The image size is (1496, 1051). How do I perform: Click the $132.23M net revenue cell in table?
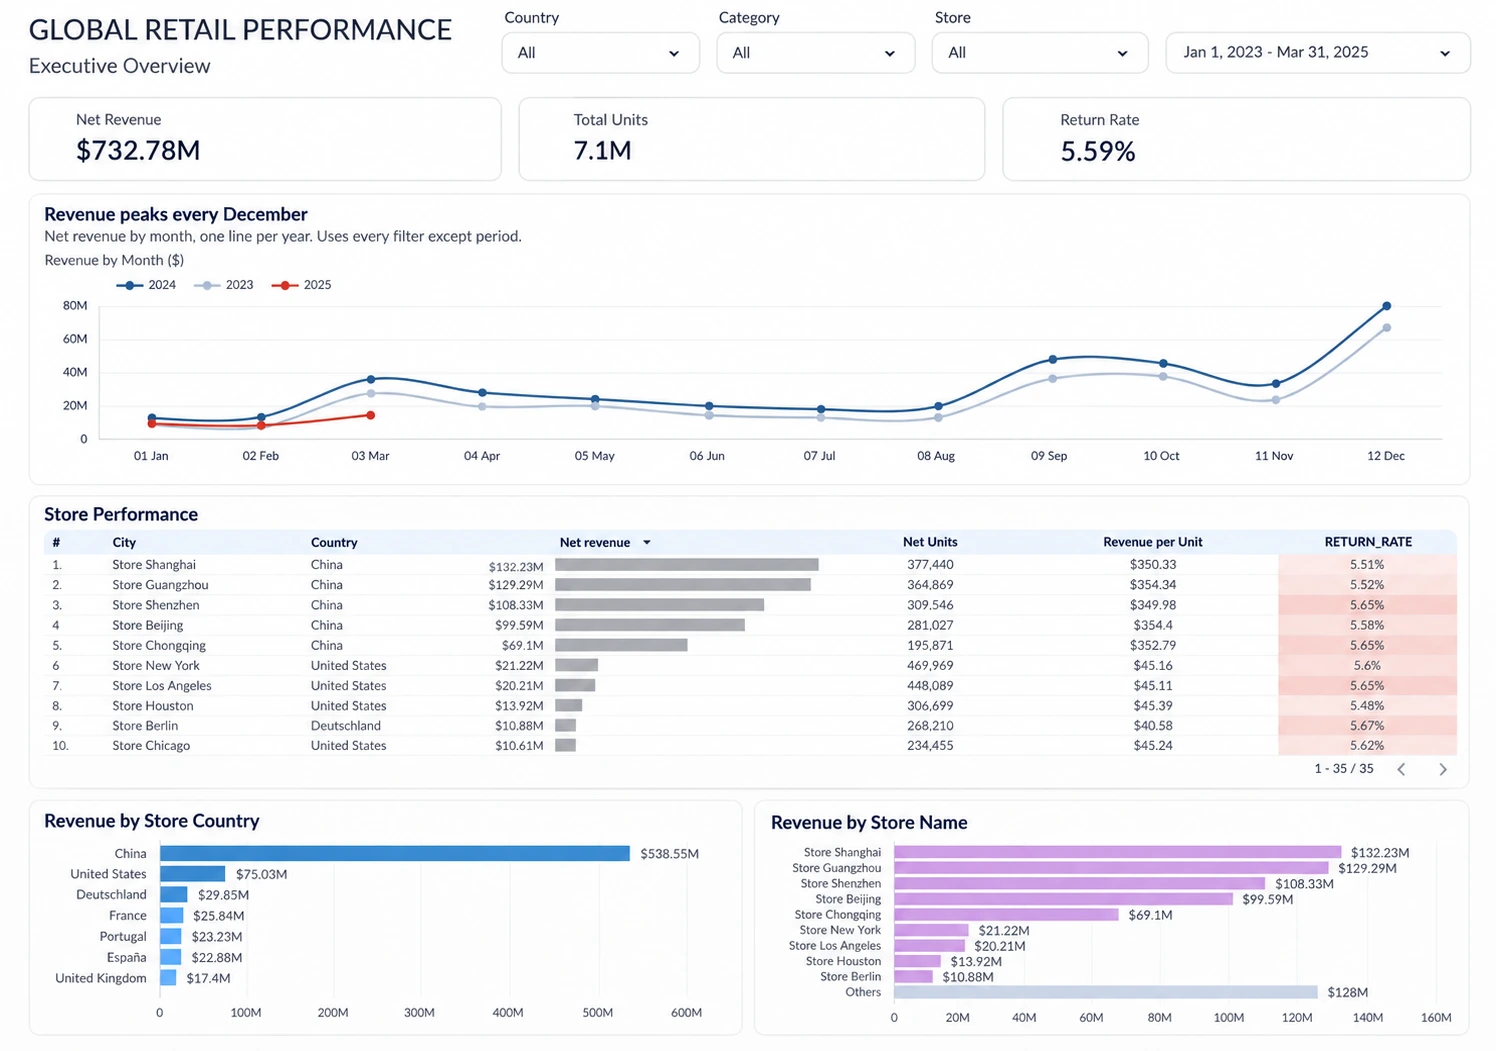pyautogui.click(x=516, y=566)
